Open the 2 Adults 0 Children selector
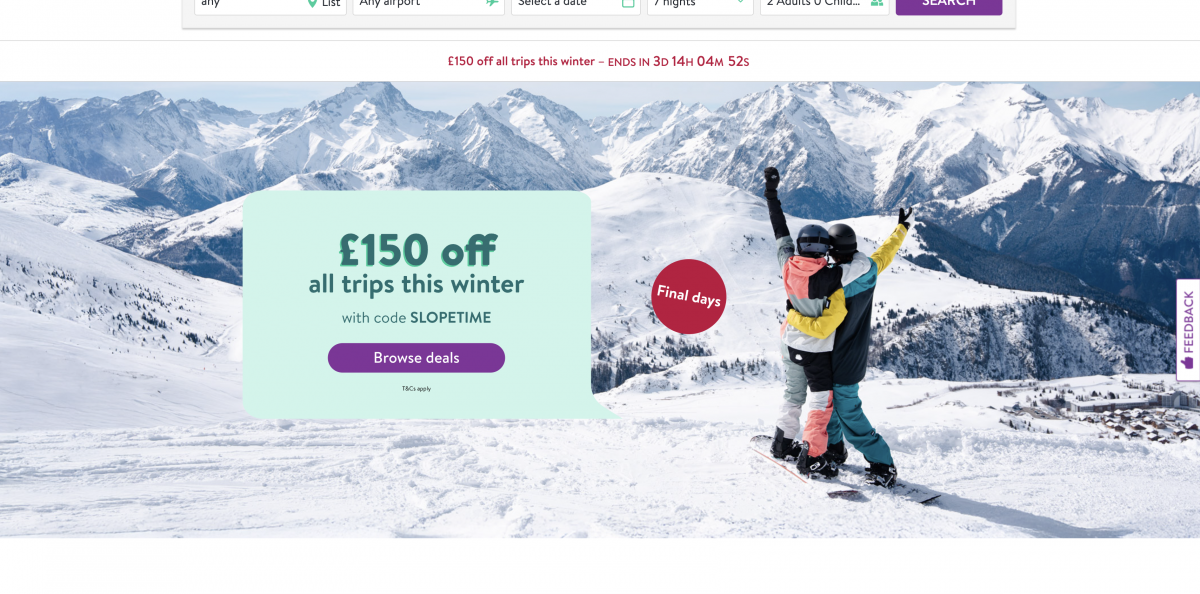This screenshot has height=594, width=1200. (824, 5)
